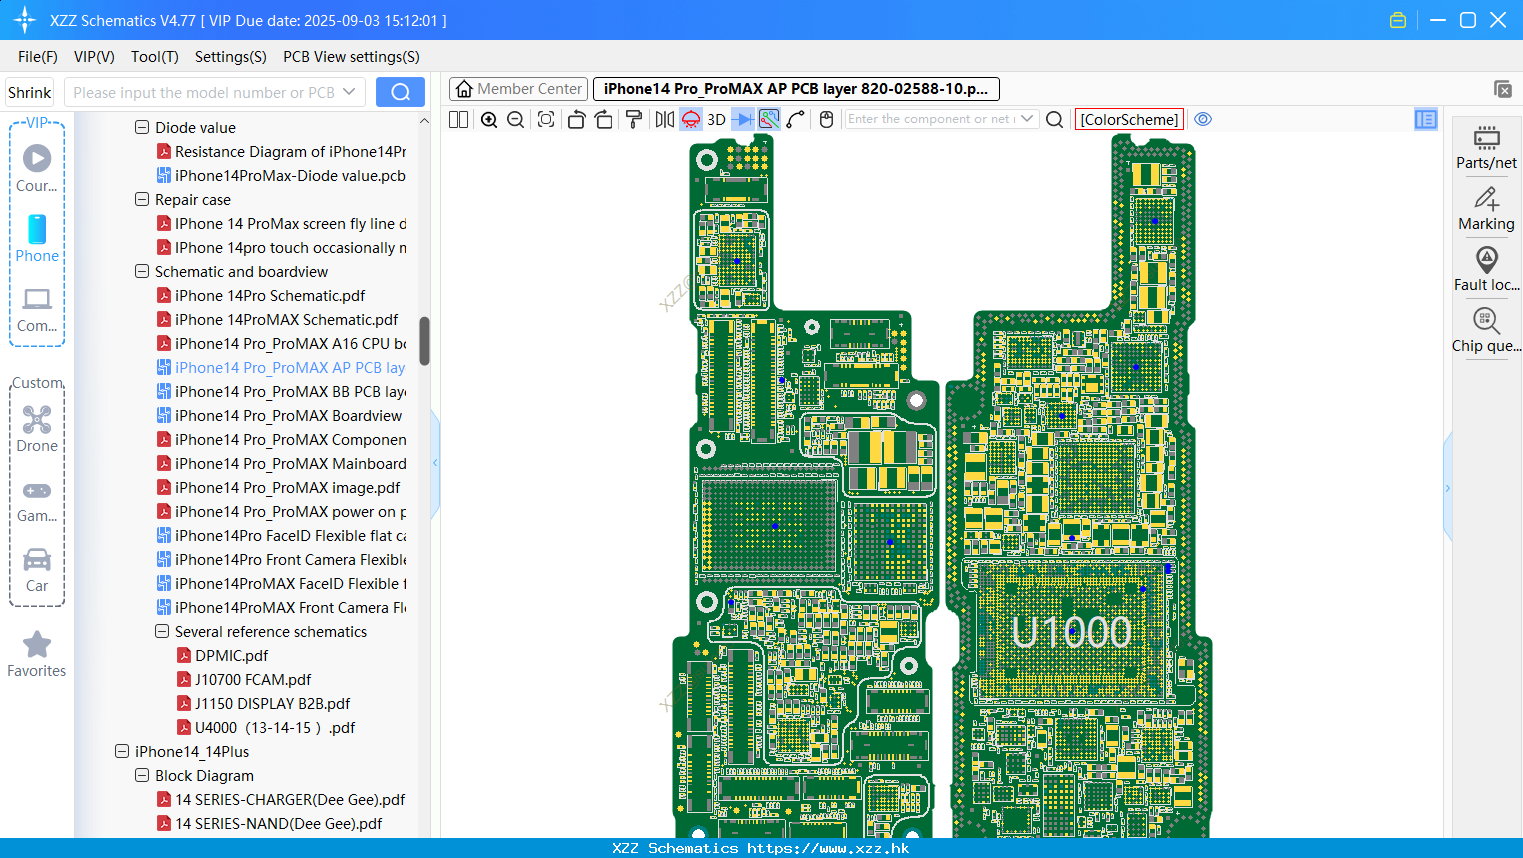Viewport: 1523px width, 858px height.
Task: Open J10700 FCAM.pdf
Action: (253, 679)
